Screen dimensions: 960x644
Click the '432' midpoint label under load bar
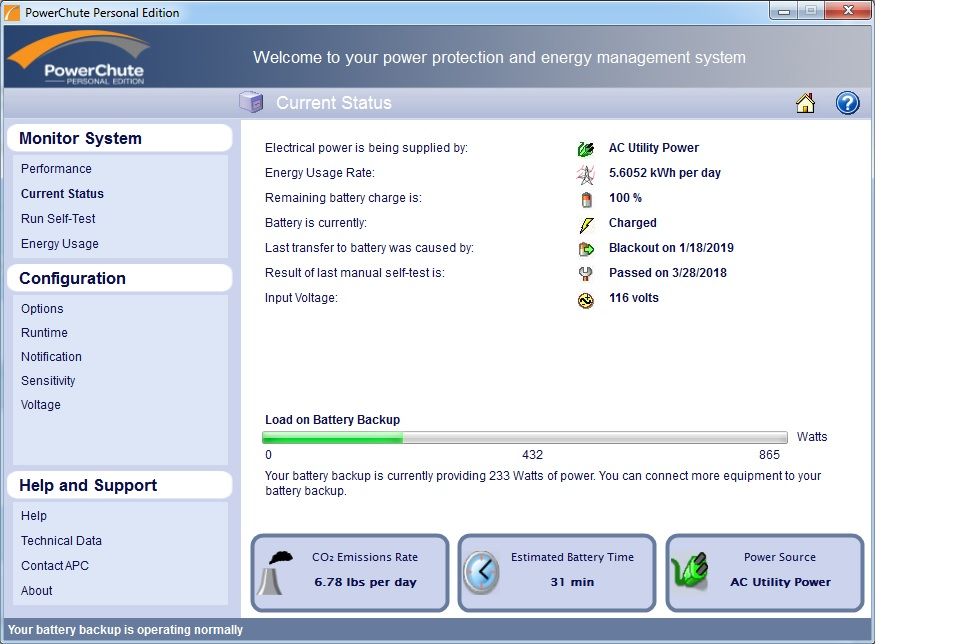(x=532, y=455)
